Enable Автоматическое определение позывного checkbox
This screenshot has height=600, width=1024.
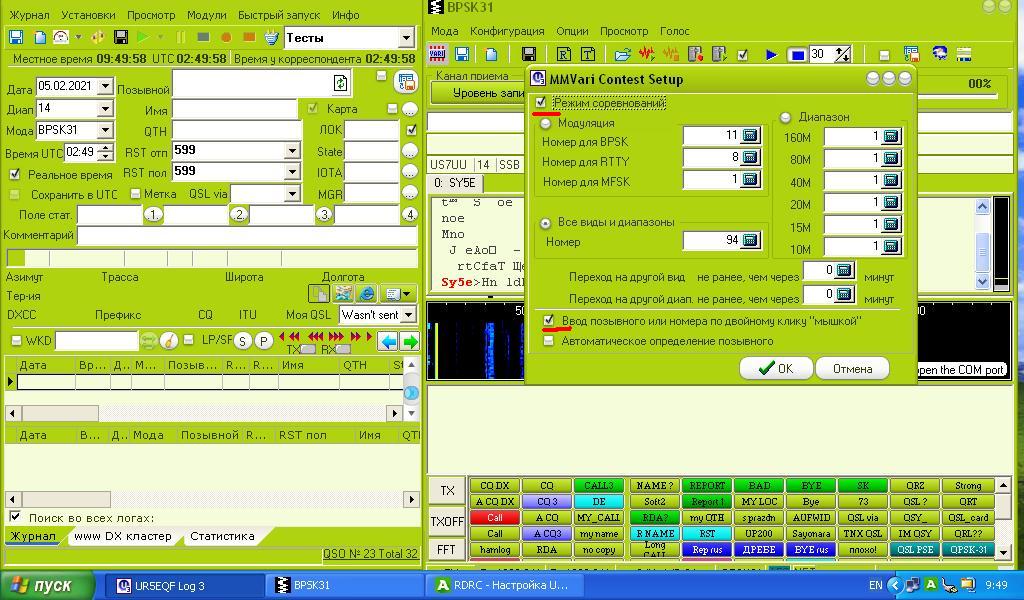548,341
